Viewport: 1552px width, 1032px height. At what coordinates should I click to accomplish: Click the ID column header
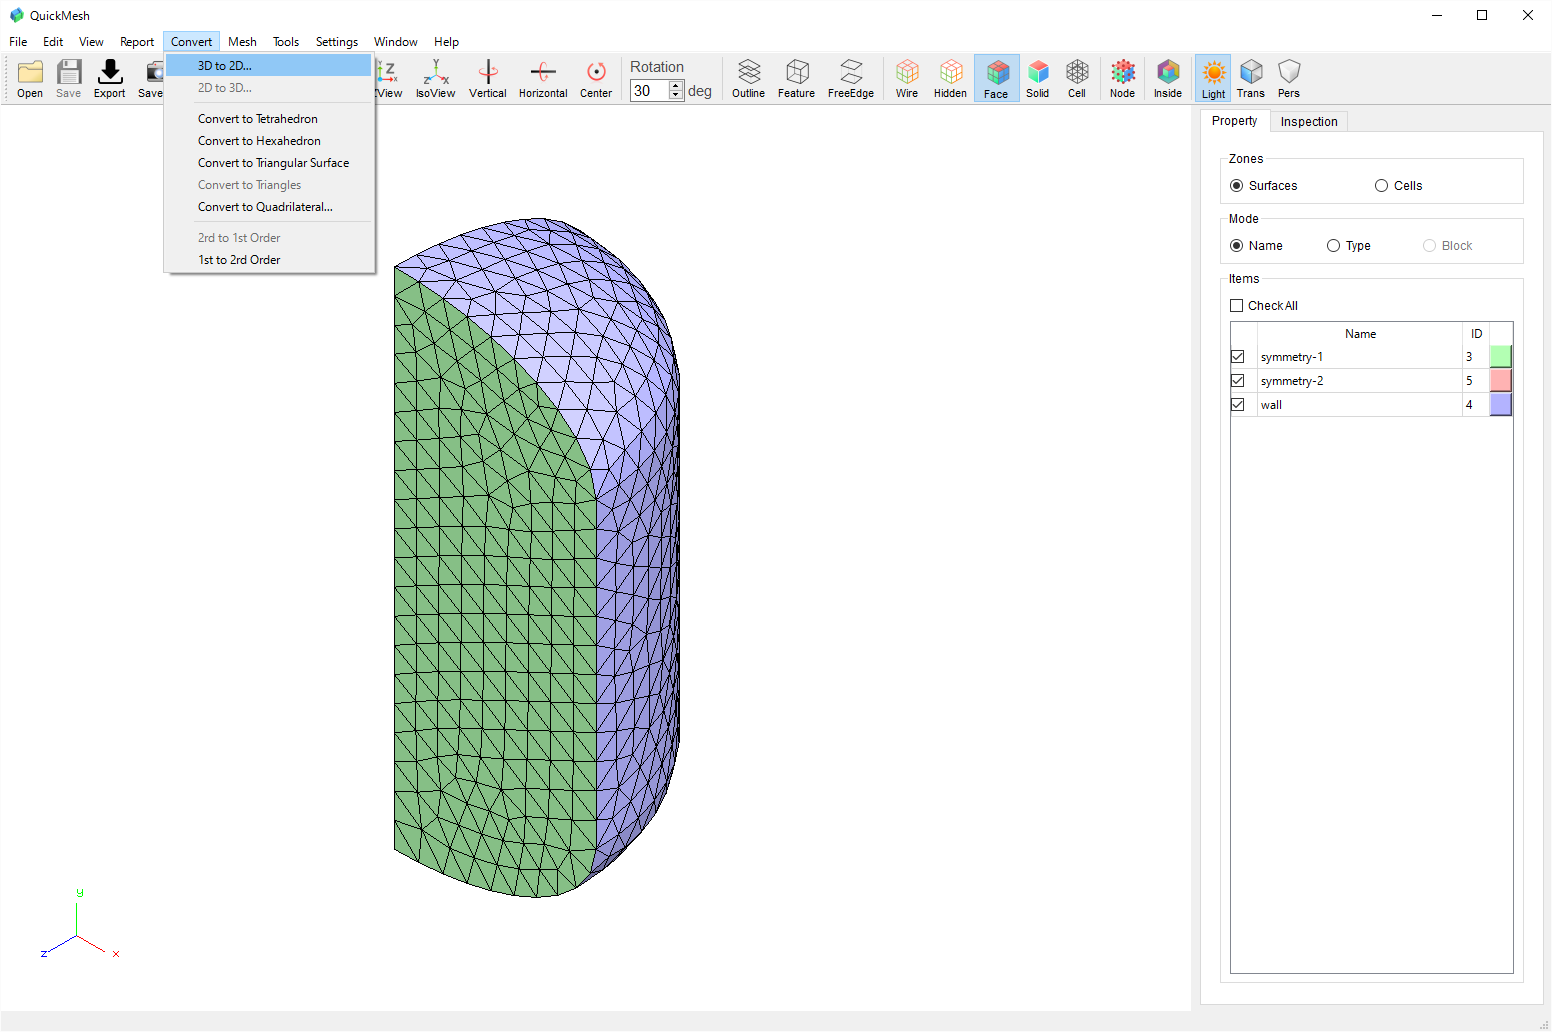[1476, 334]
